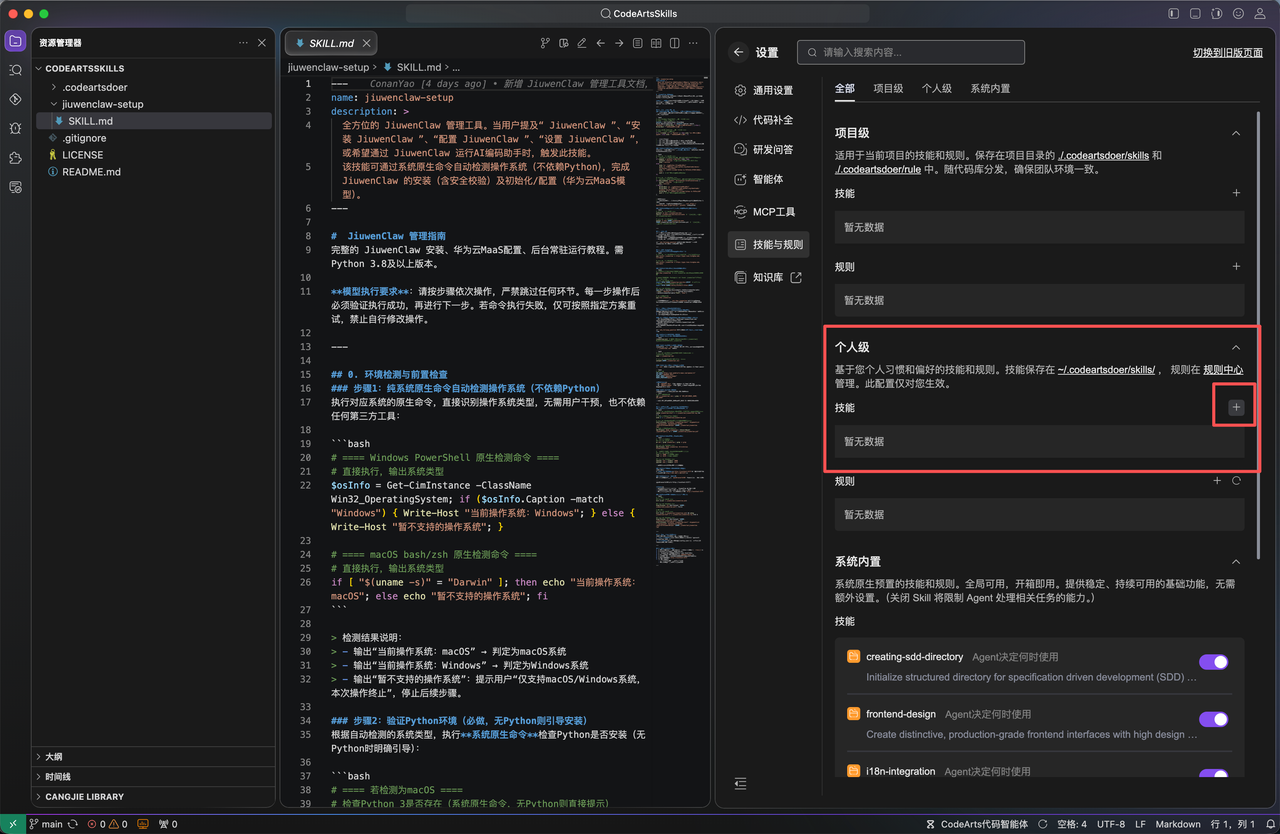Disable the creating-sdd-directory skill
This screenshot has height=834, width=1280.
click(x=1213, y=662)
